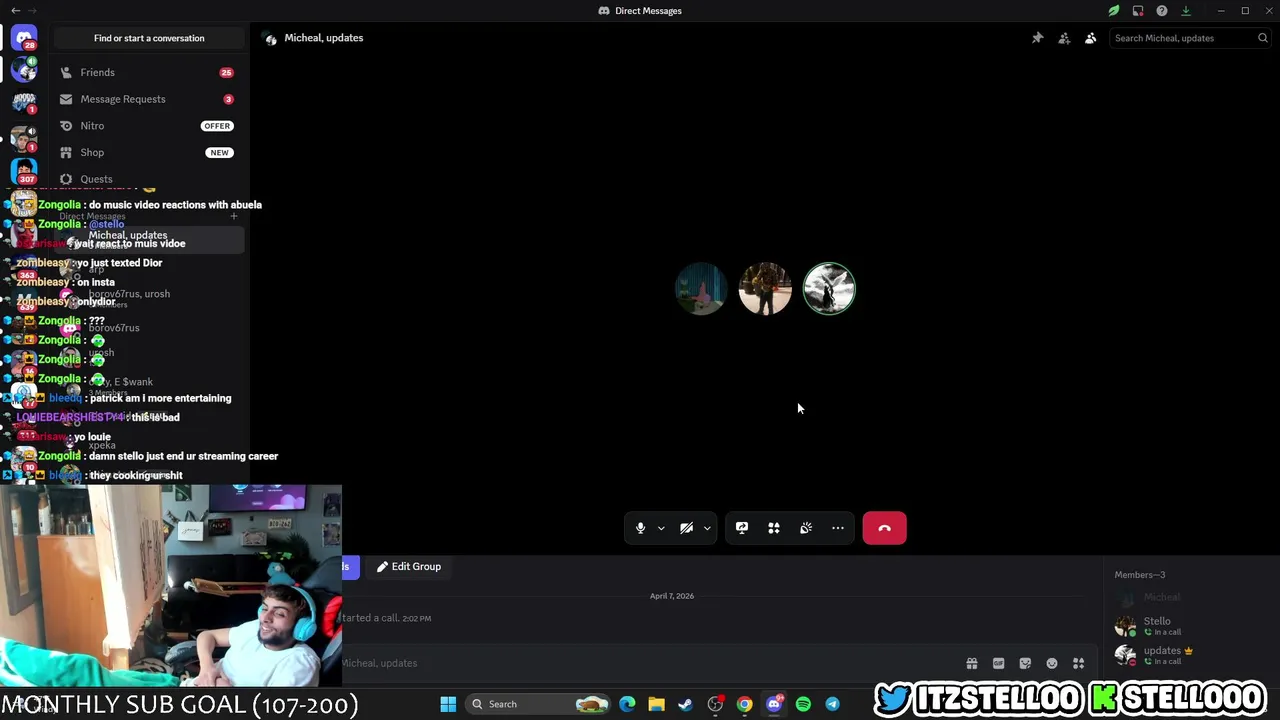
Task: Click the Discord taskbar icon
Action: pyautogui.click(x=774, y=704)
